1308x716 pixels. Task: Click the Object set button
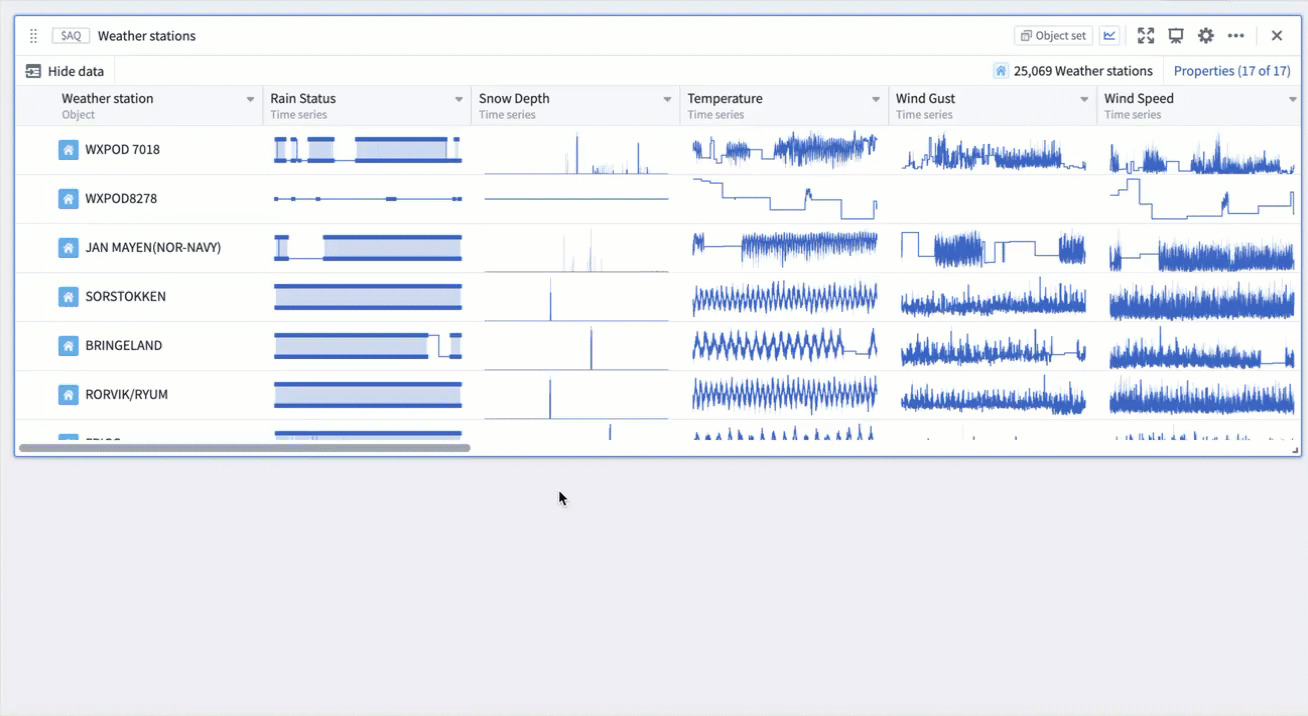click(x=1053, y=36)
